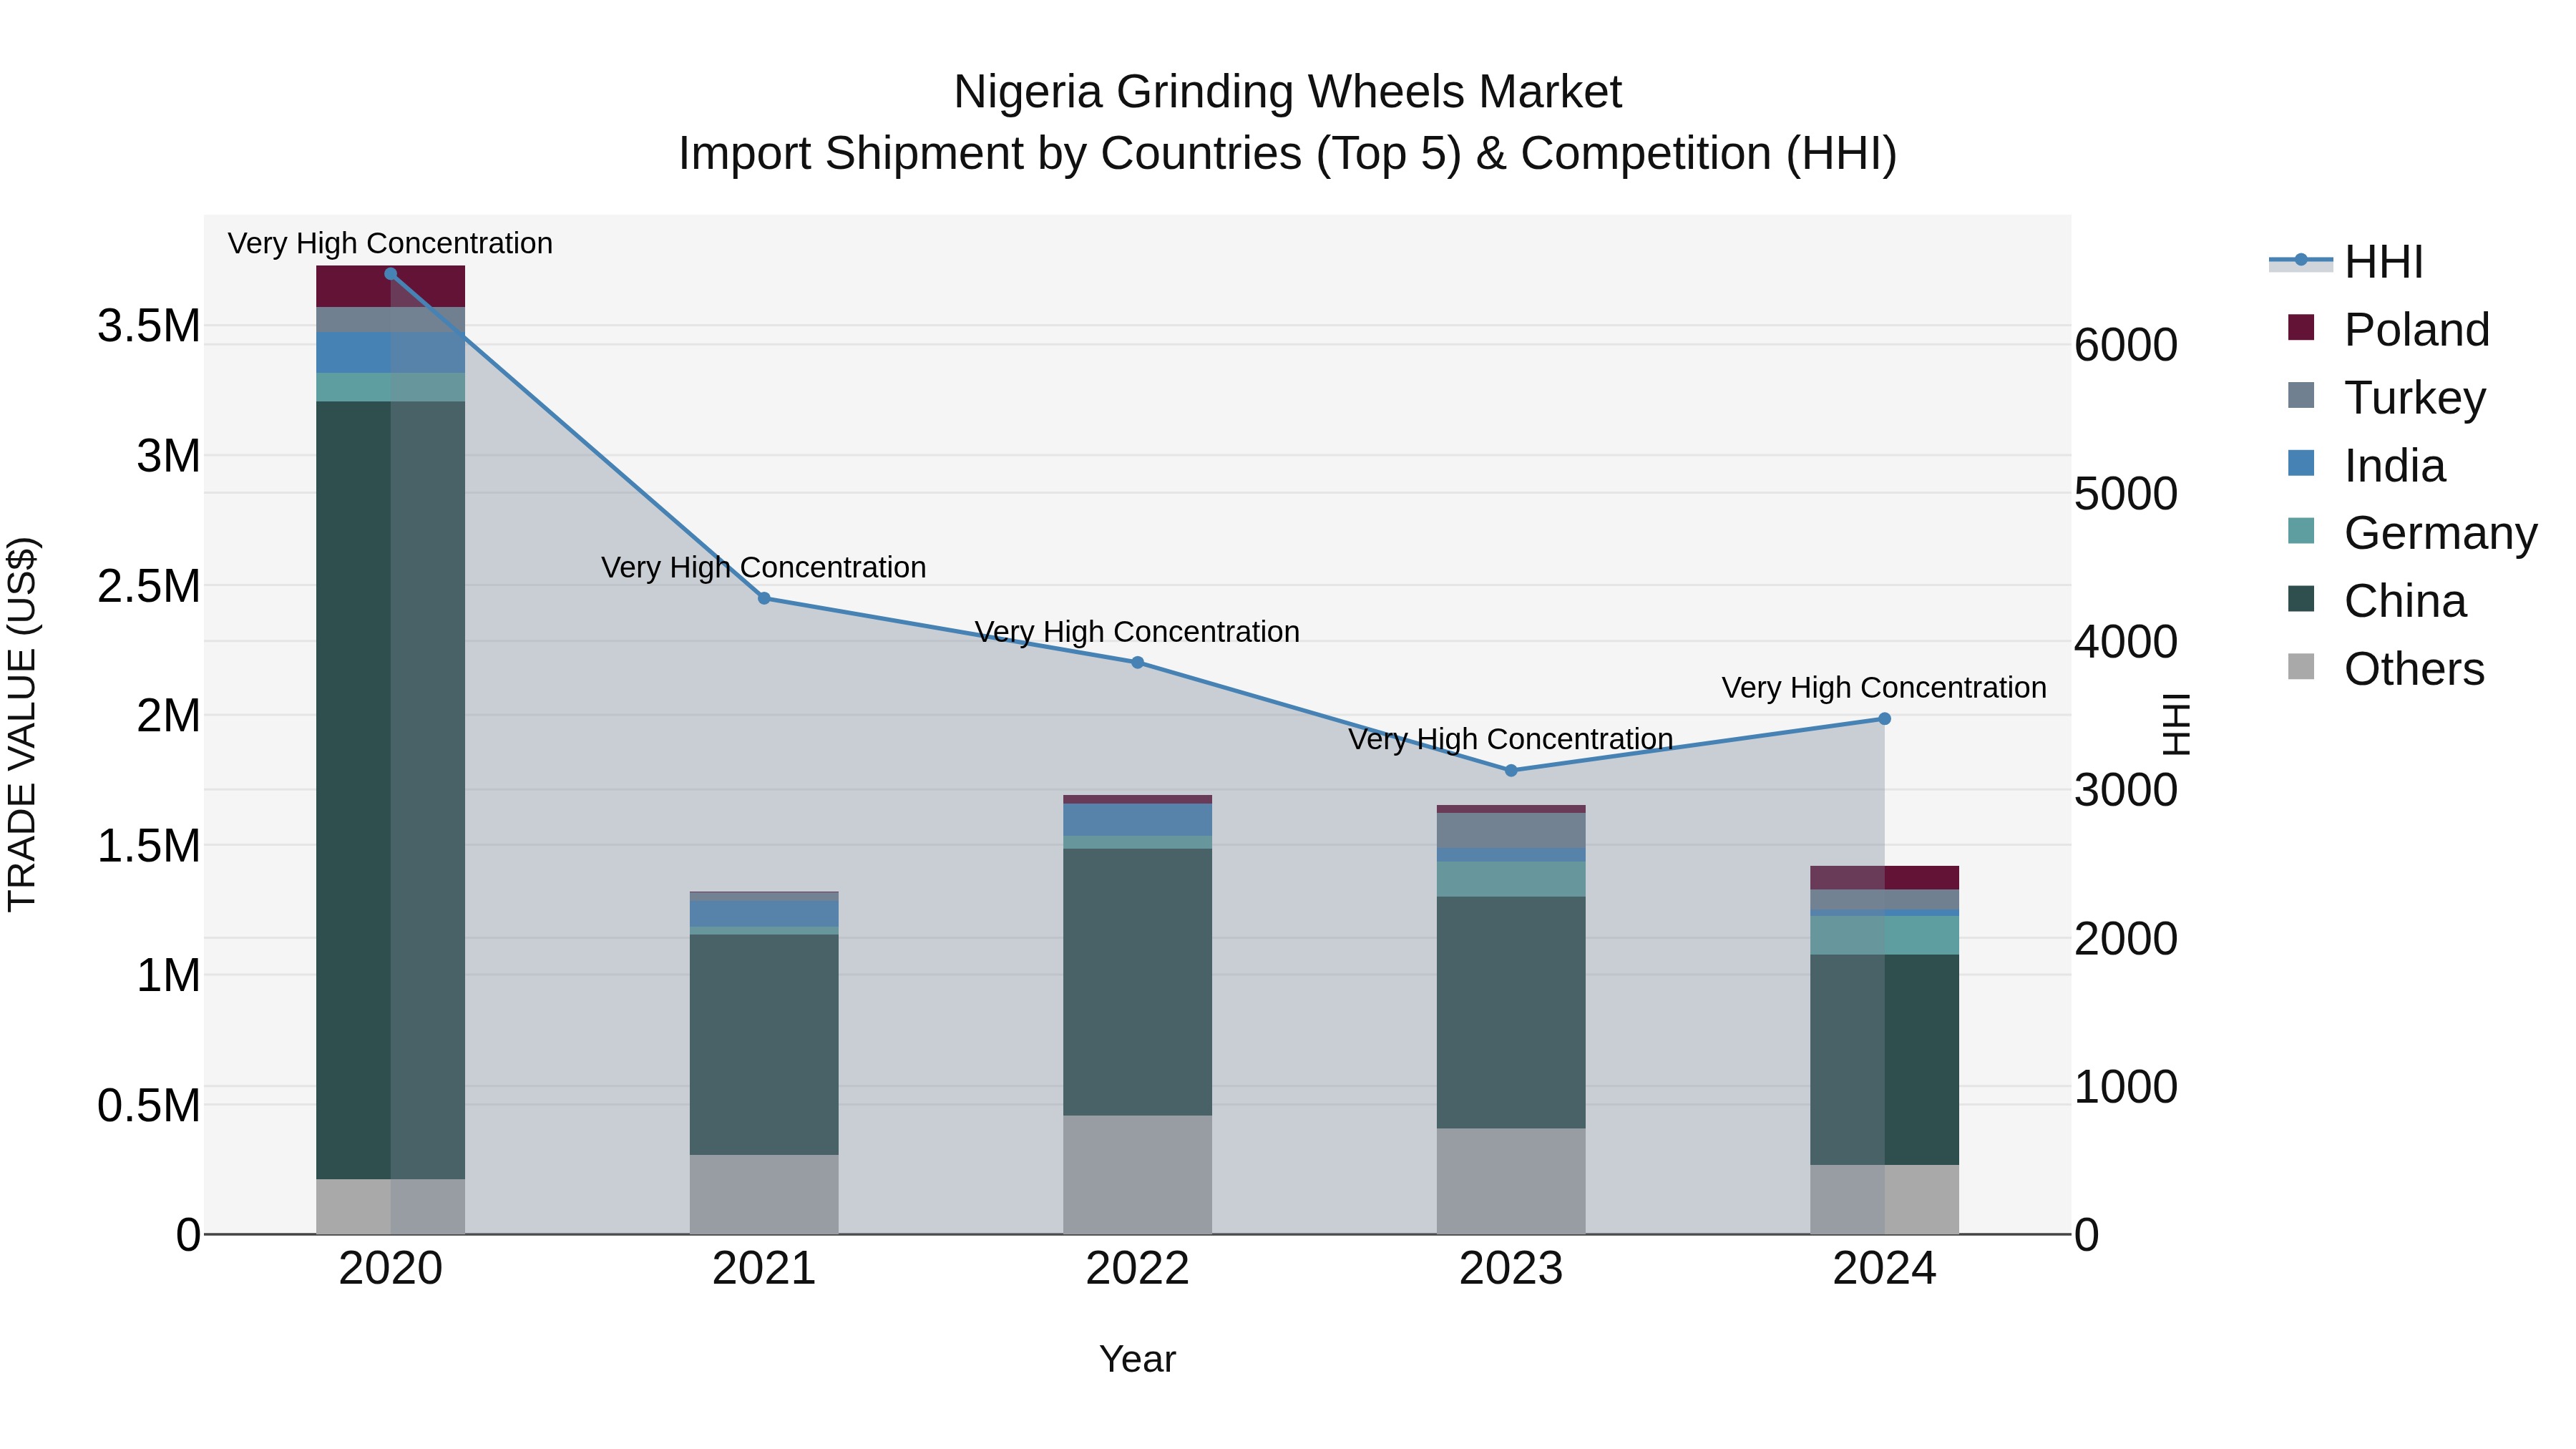The width and height of the screenshot is (2576, 1449).
Task: Toggle the Turkey legend label
Action: 2415,398
